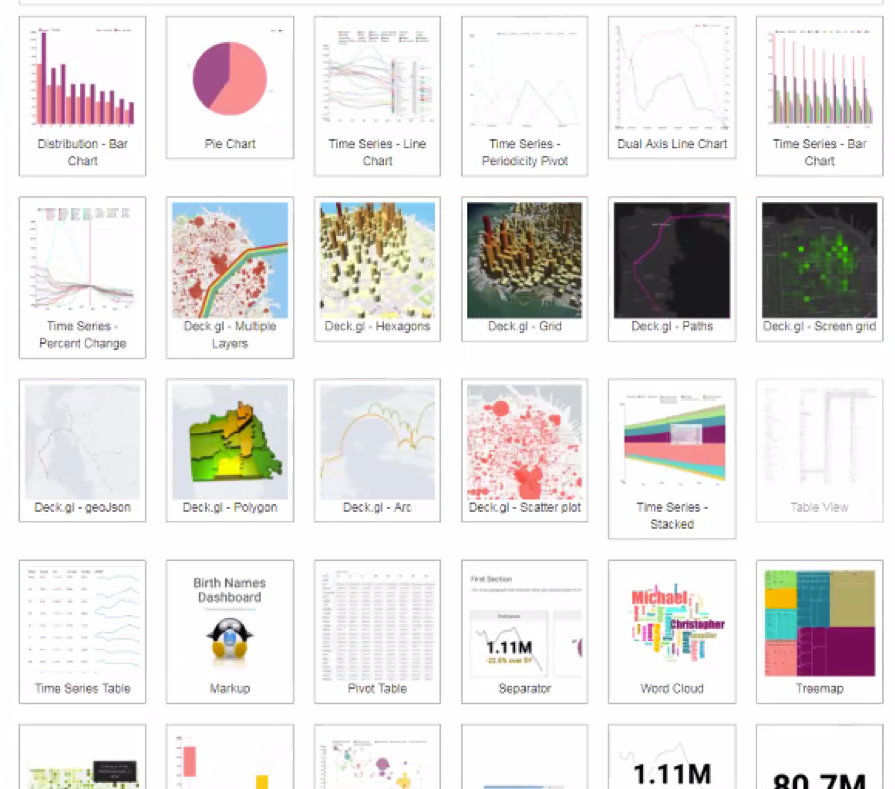Select the Word Cloud visualization
The image size is (895, 789).
672,631
